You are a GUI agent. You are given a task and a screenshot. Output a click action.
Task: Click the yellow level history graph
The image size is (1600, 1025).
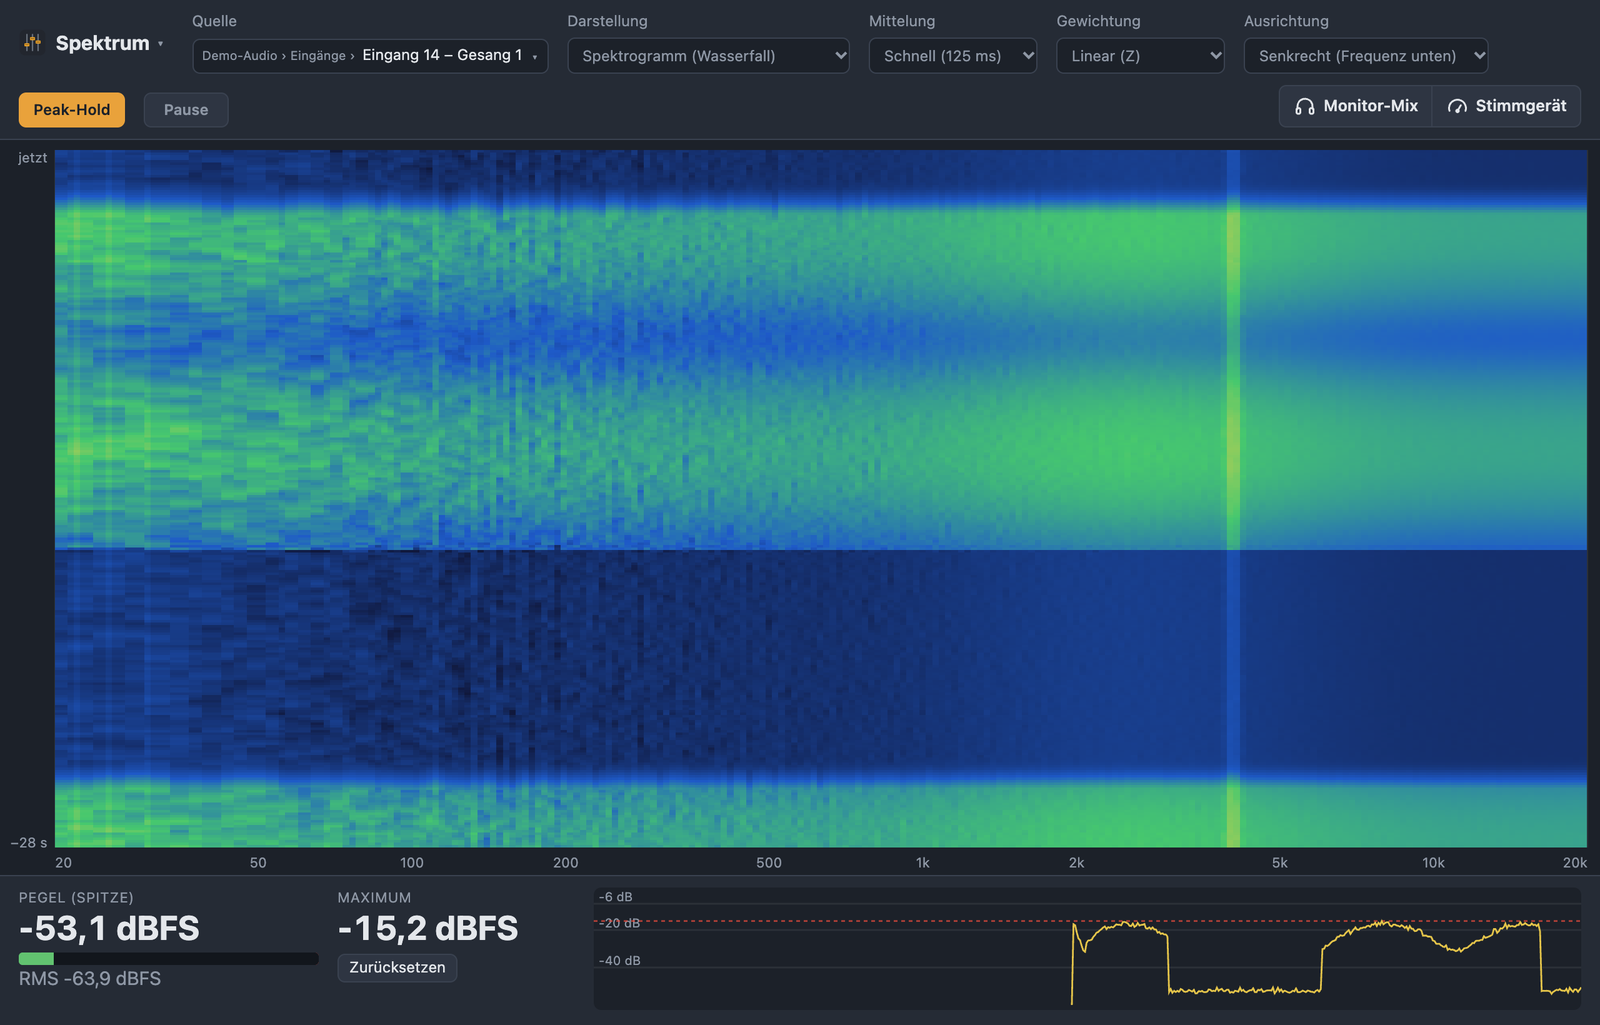pos(1087,948)
